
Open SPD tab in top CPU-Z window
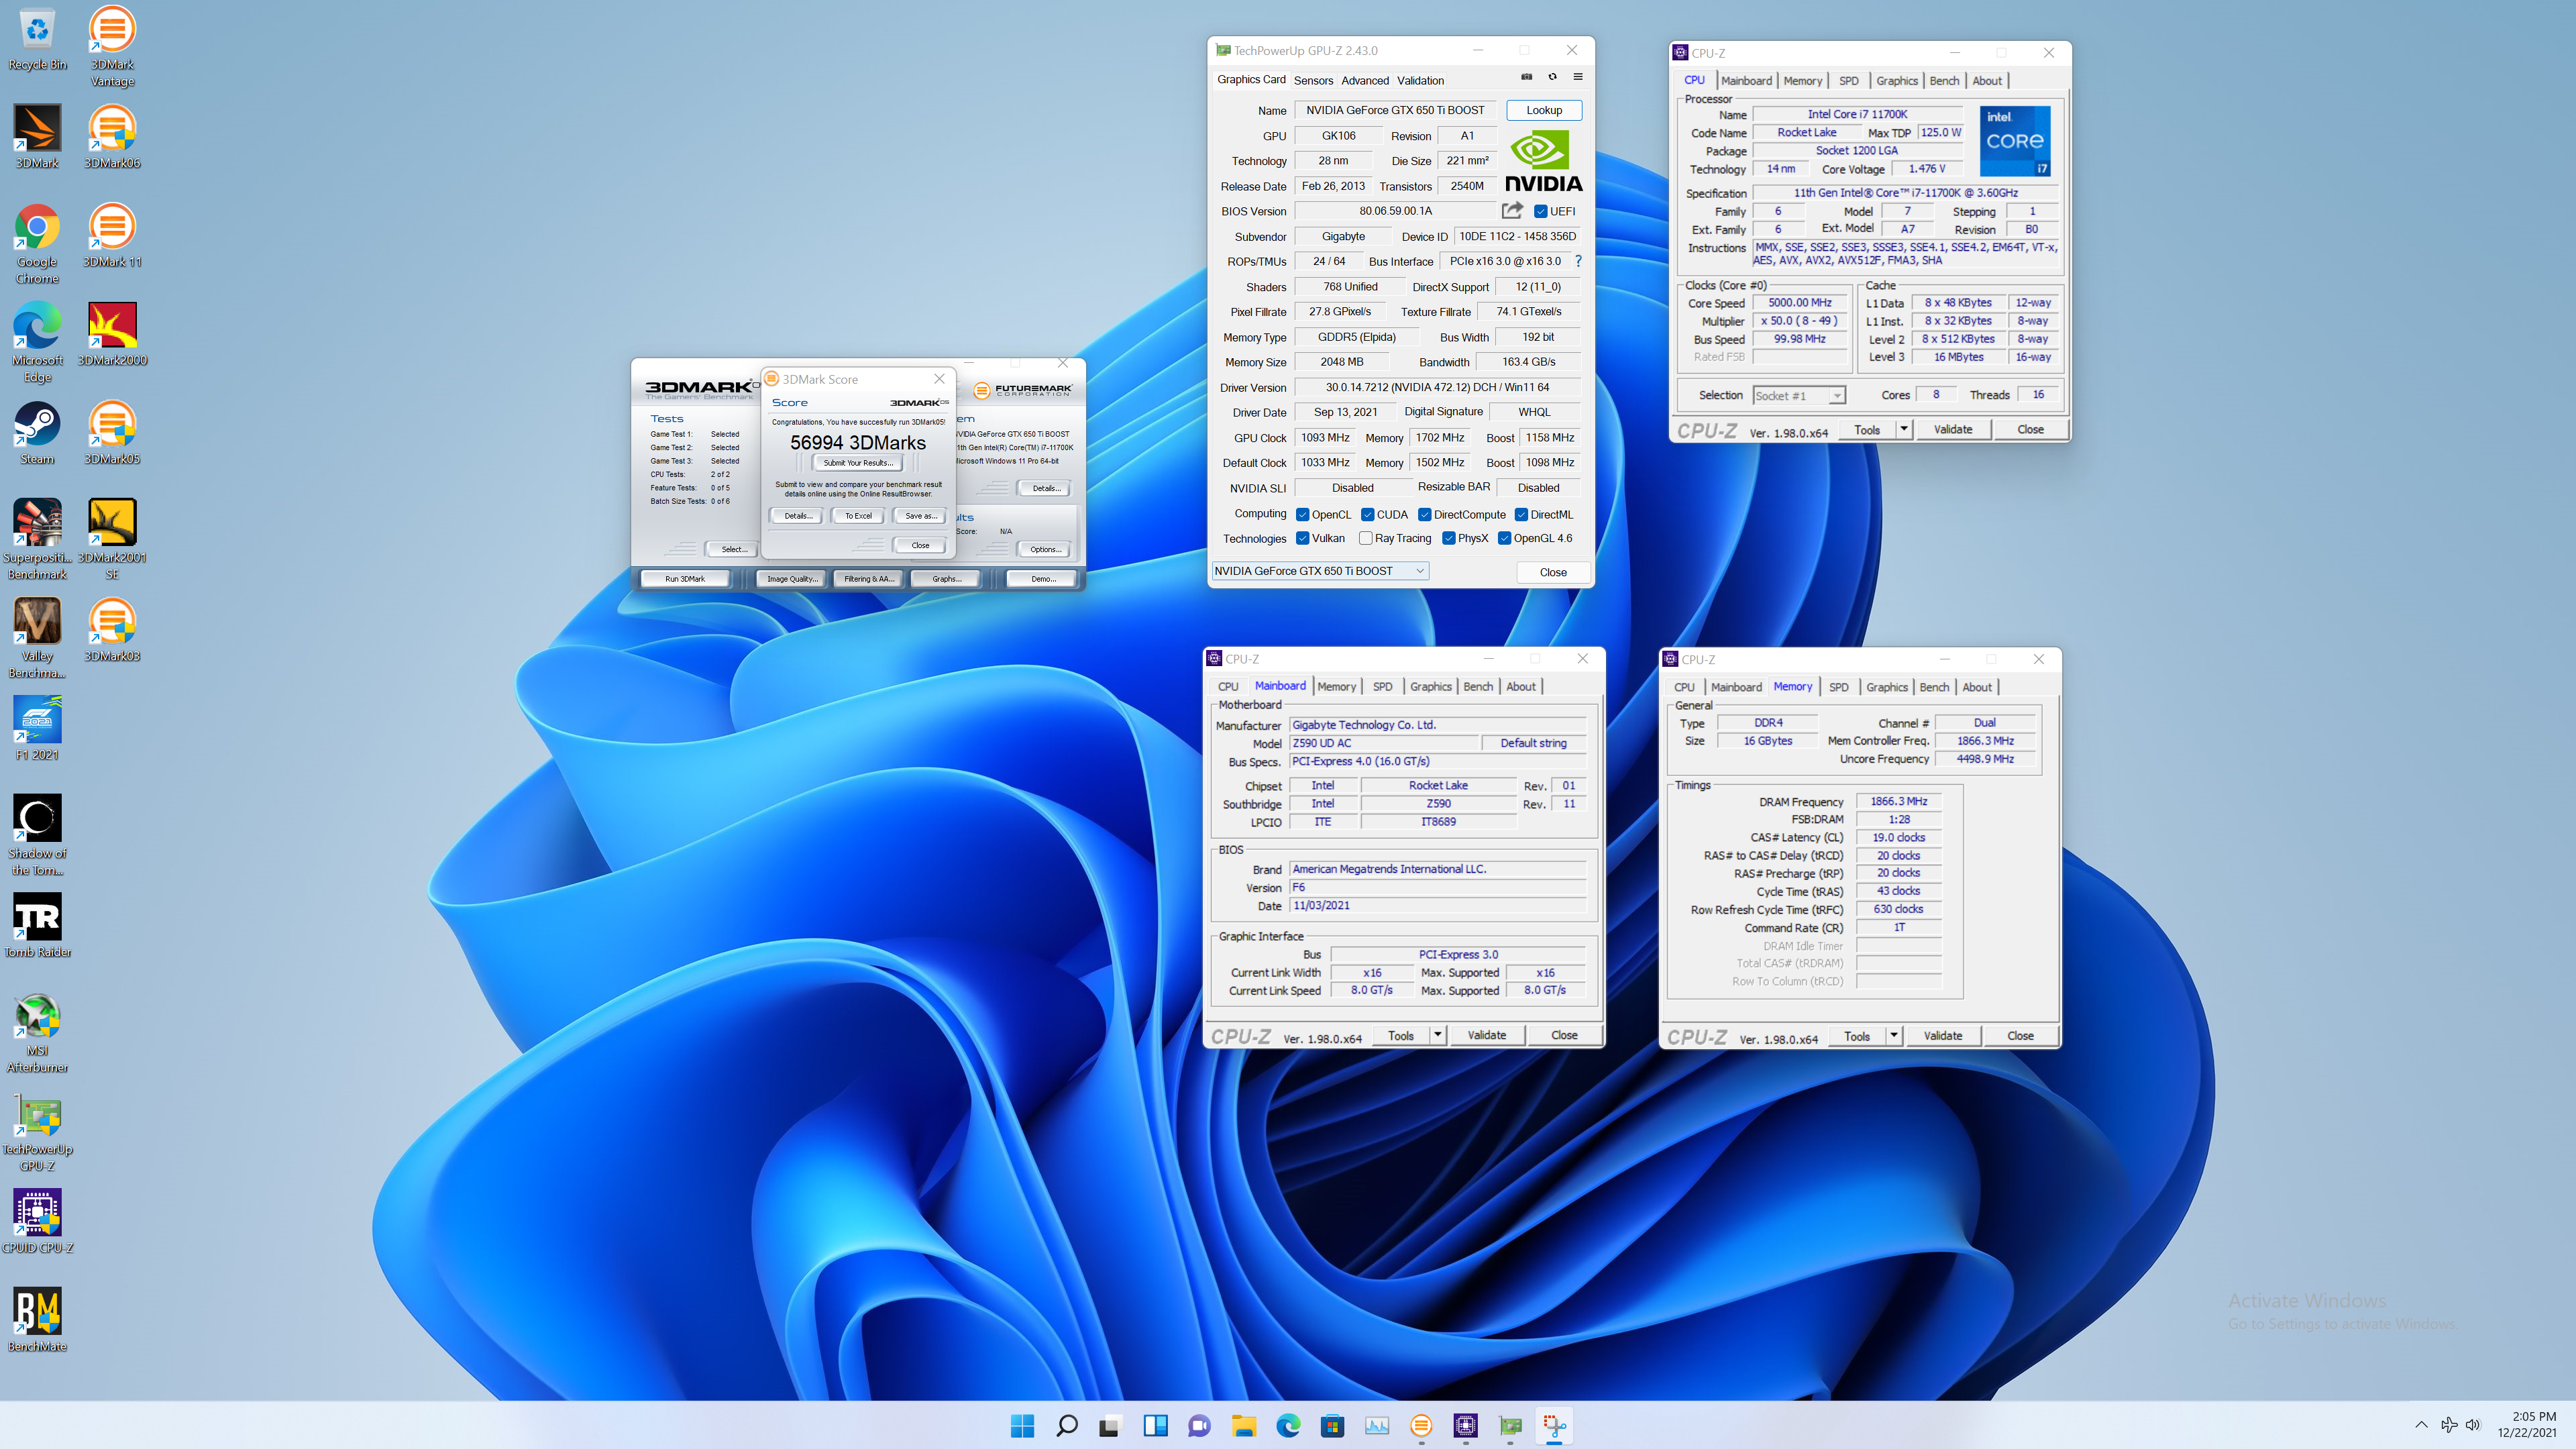1848,80
